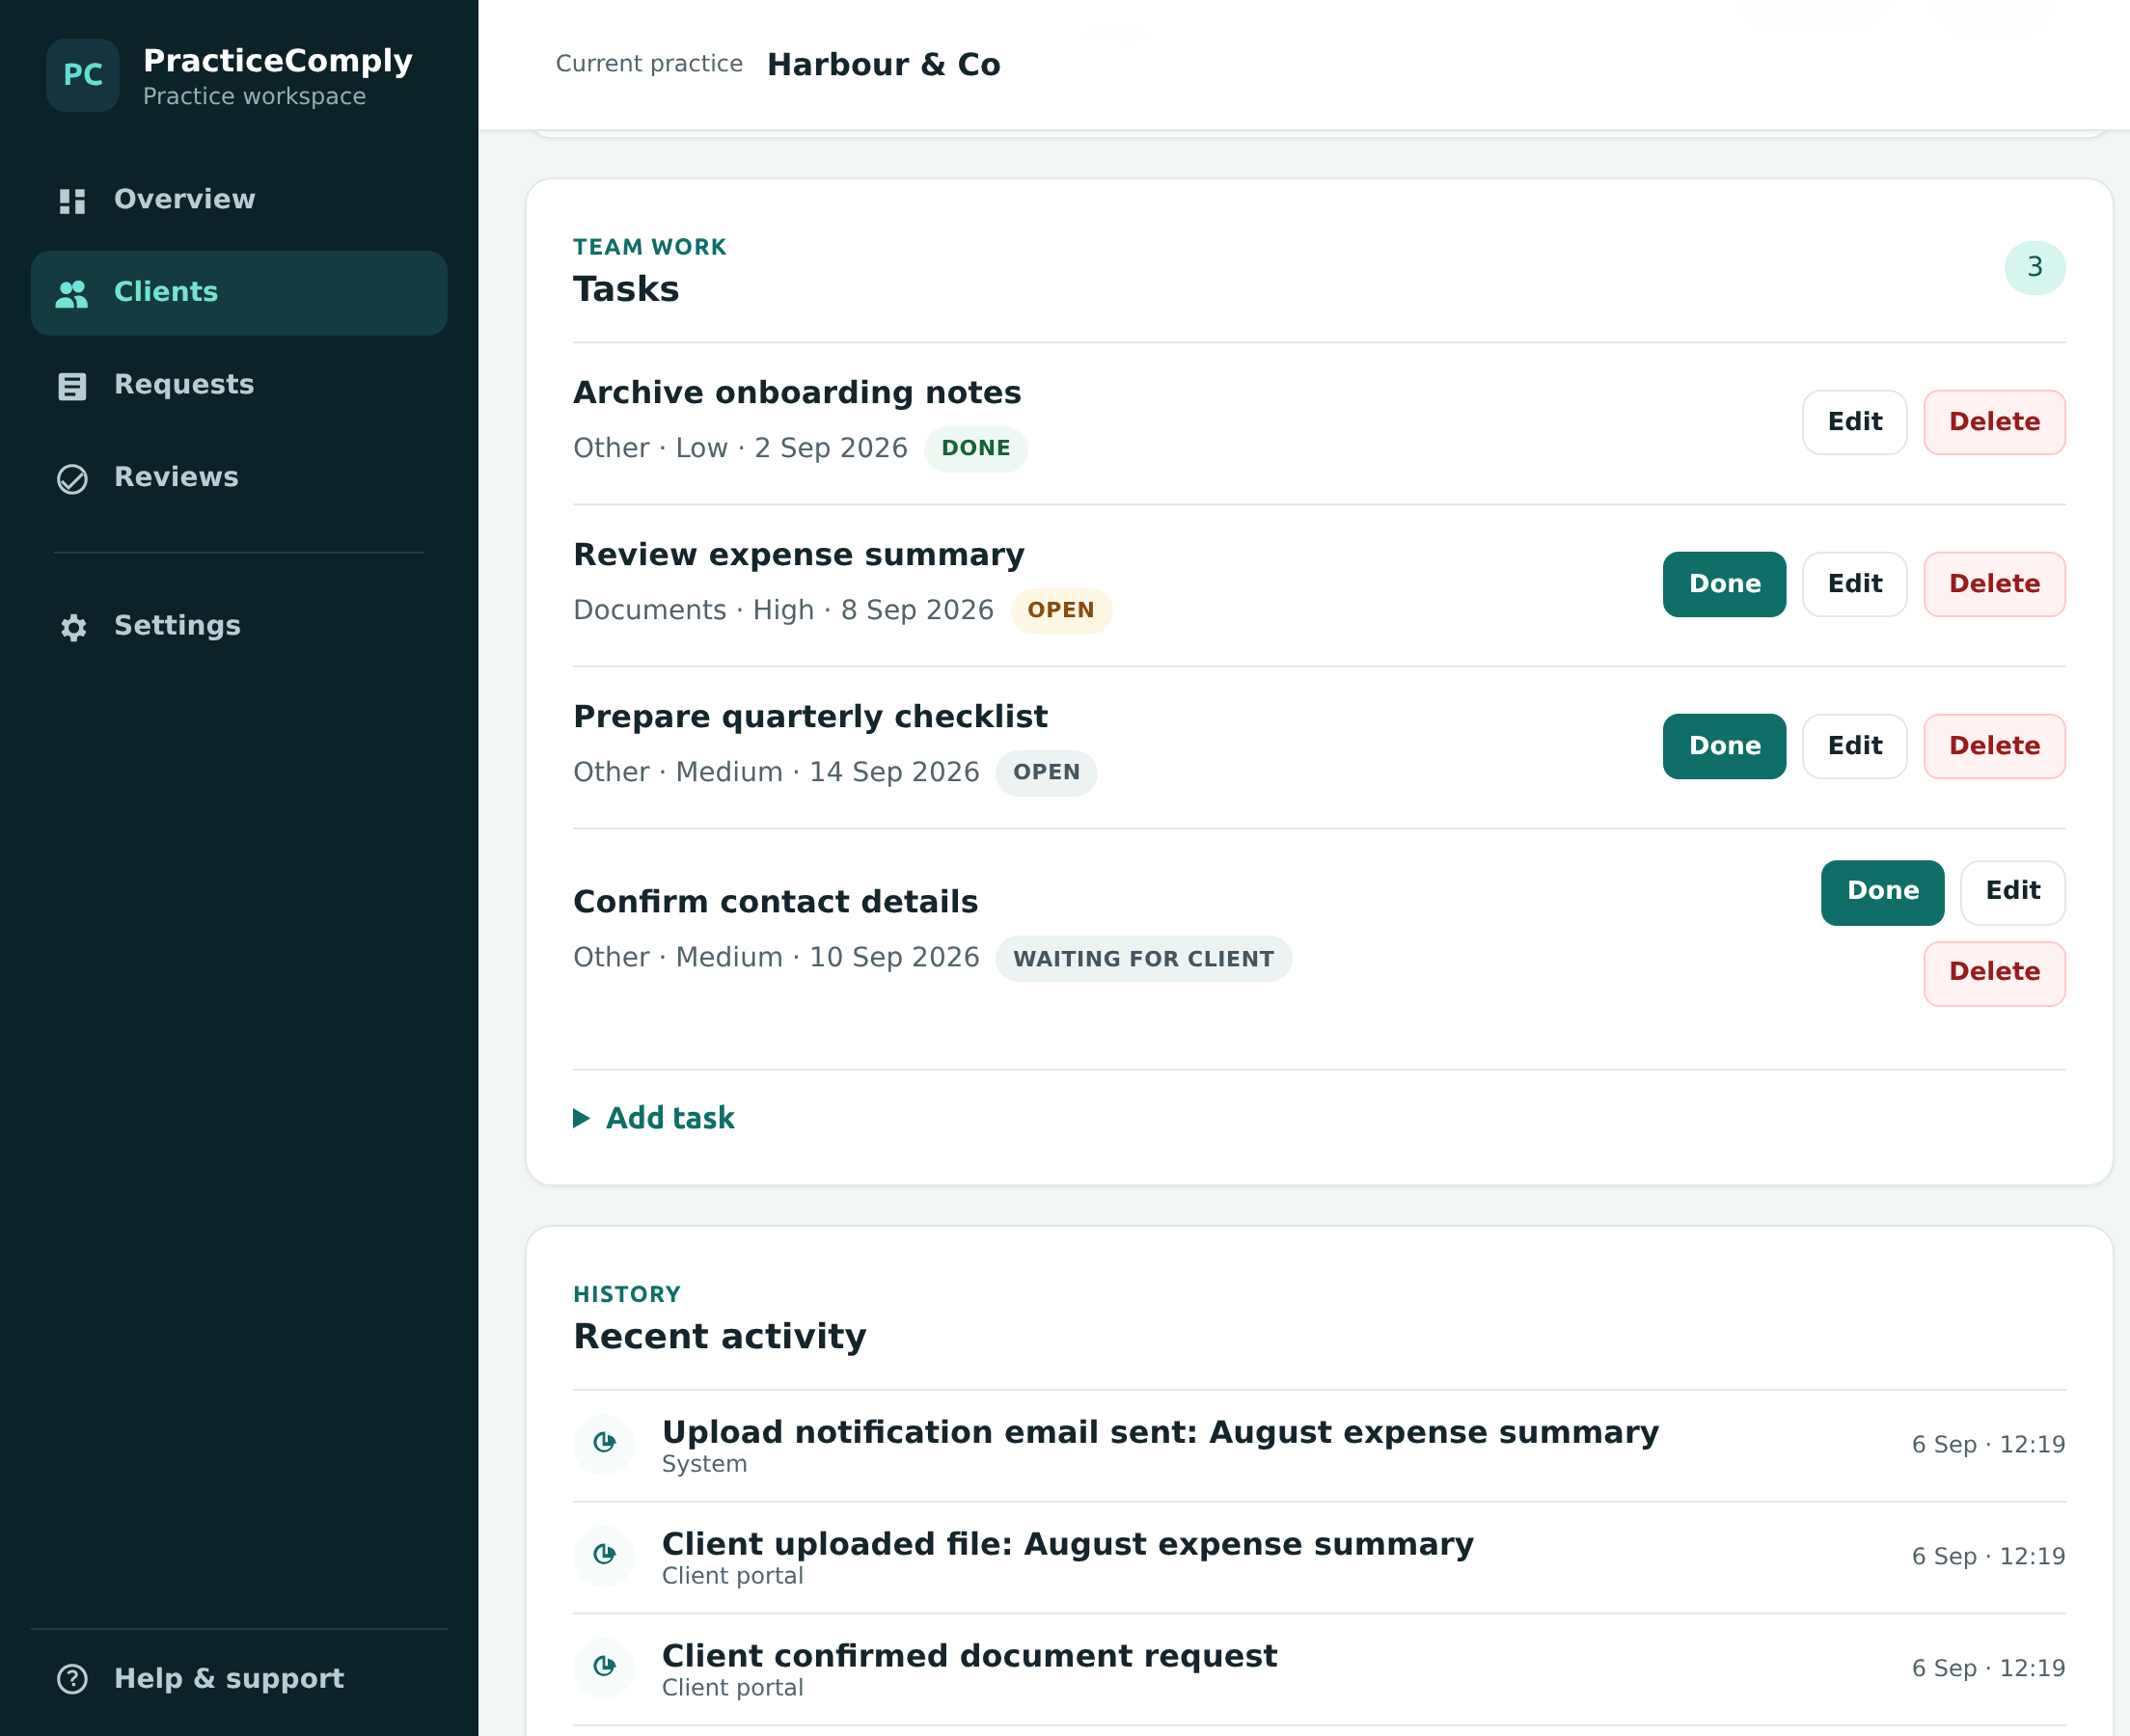The image size is (2130, 1736).
Task: Click the WAITING FOR CLIENT status badge
Action: [1143, 959]
